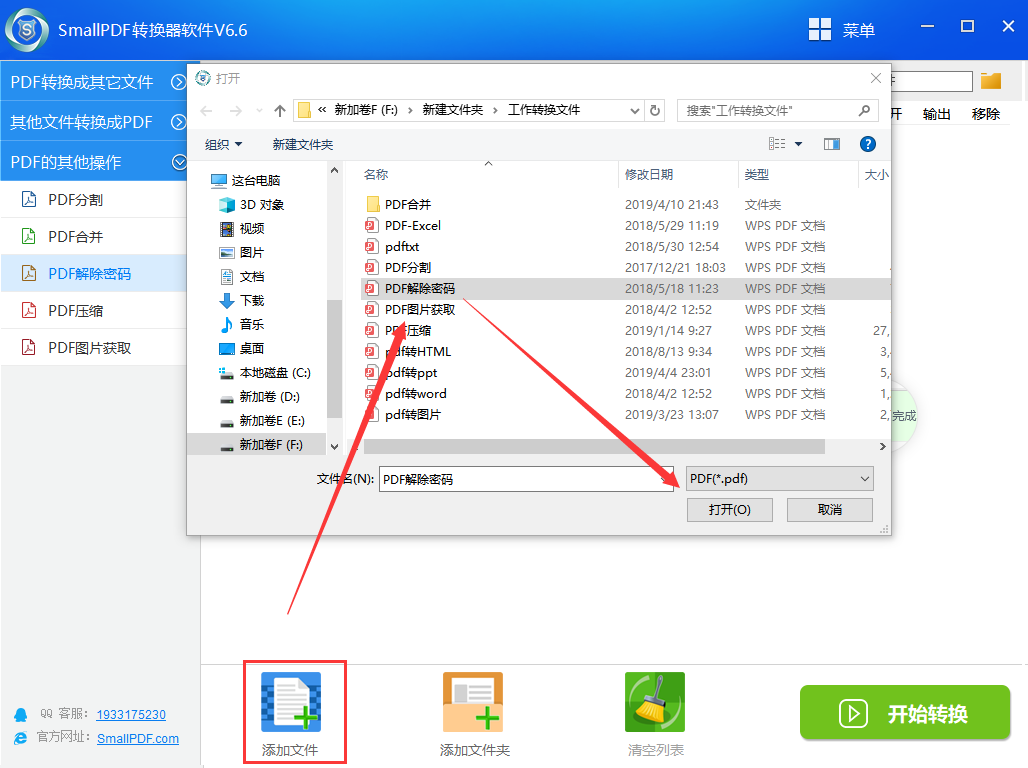Expand 其他文件转换成PDF section

(x=94, y=122)
